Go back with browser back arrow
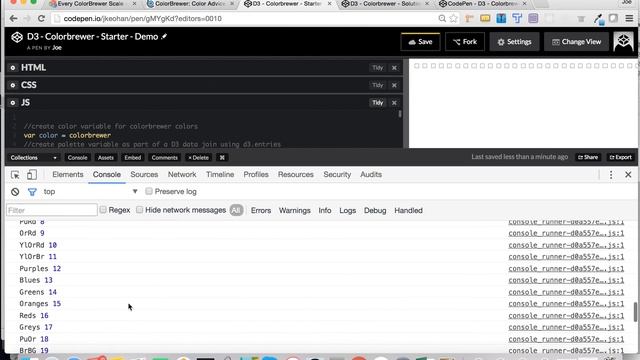The height and width of the screenshot is (360, 640). click(x=13, y=18)
